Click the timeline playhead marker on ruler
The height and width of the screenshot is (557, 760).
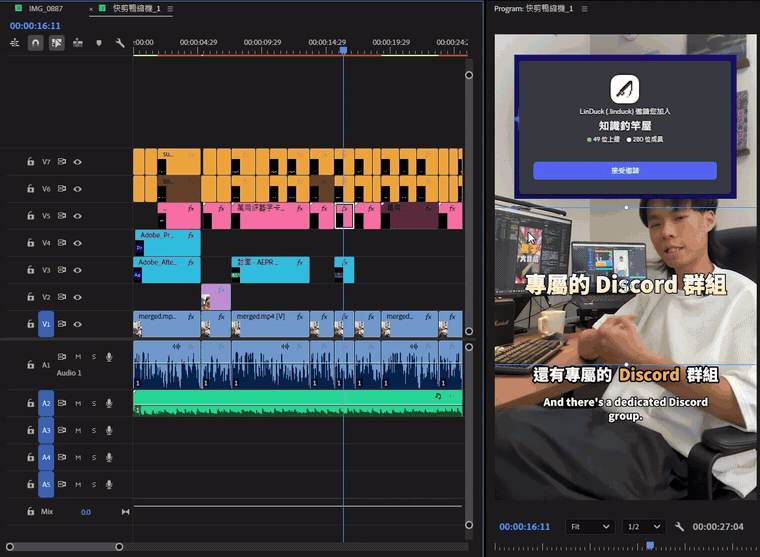tap(343, 50)
